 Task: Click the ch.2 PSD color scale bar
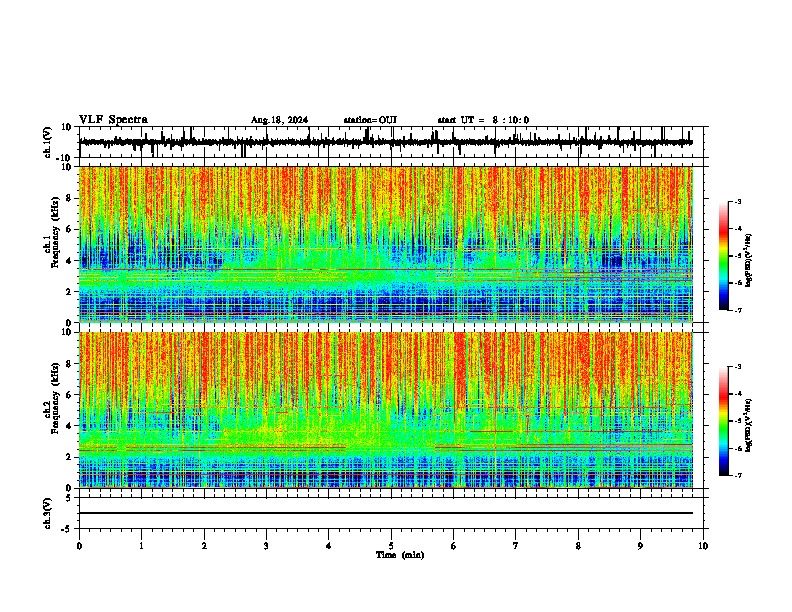[x=723, y=421]
